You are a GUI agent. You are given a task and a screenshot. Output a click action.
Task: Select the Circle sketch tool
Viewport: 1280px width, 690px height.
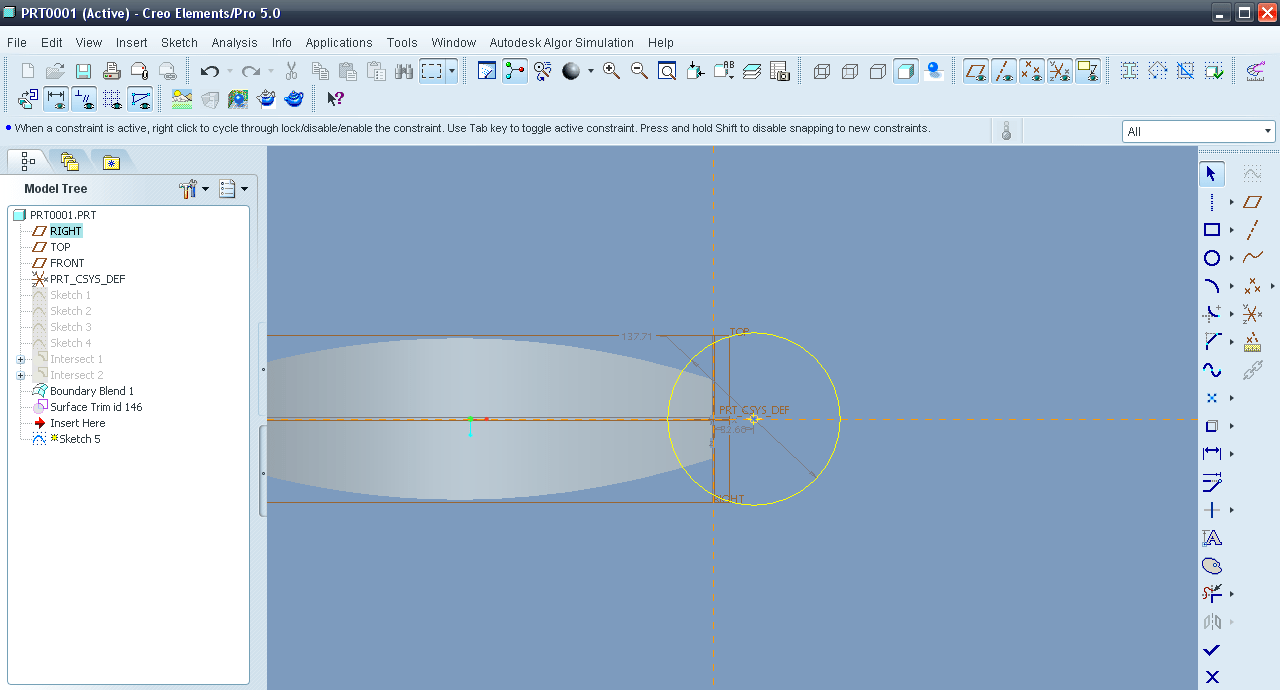pos(1212,258)
